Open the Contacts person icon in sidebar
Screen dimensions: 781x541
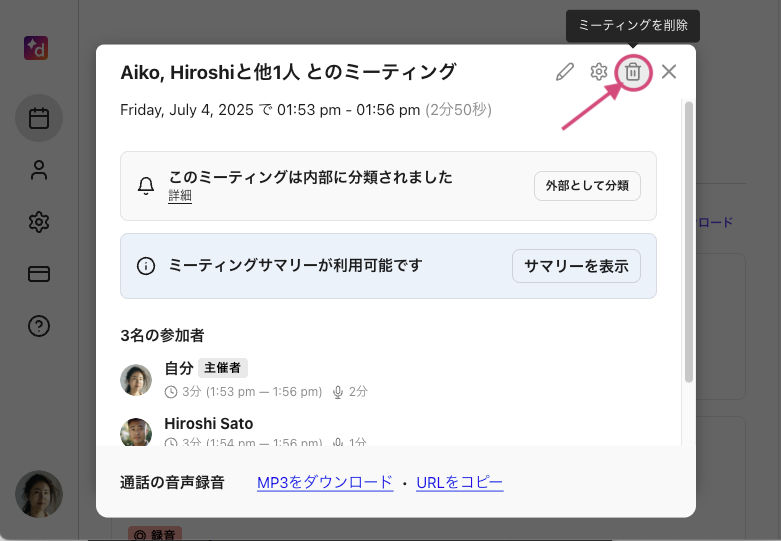(39, 170)
